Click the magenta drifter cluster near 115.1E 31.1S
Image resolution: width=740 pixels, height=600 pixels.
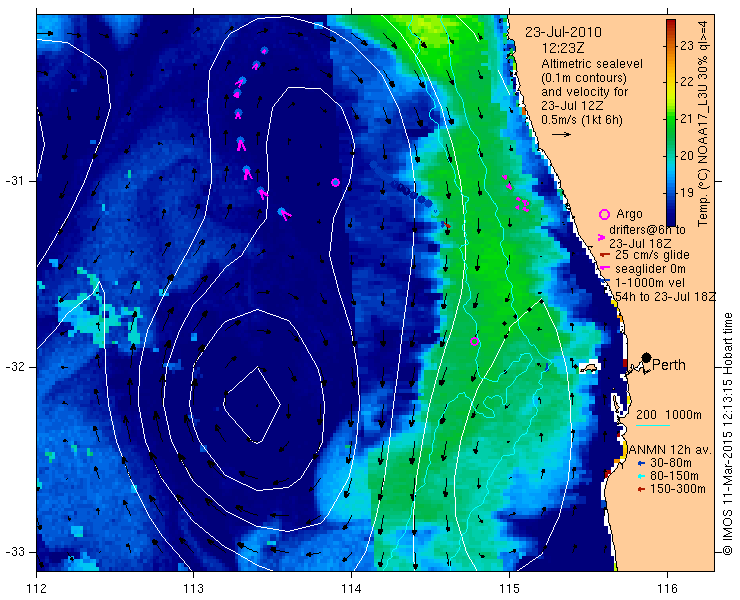click(522, 204)
